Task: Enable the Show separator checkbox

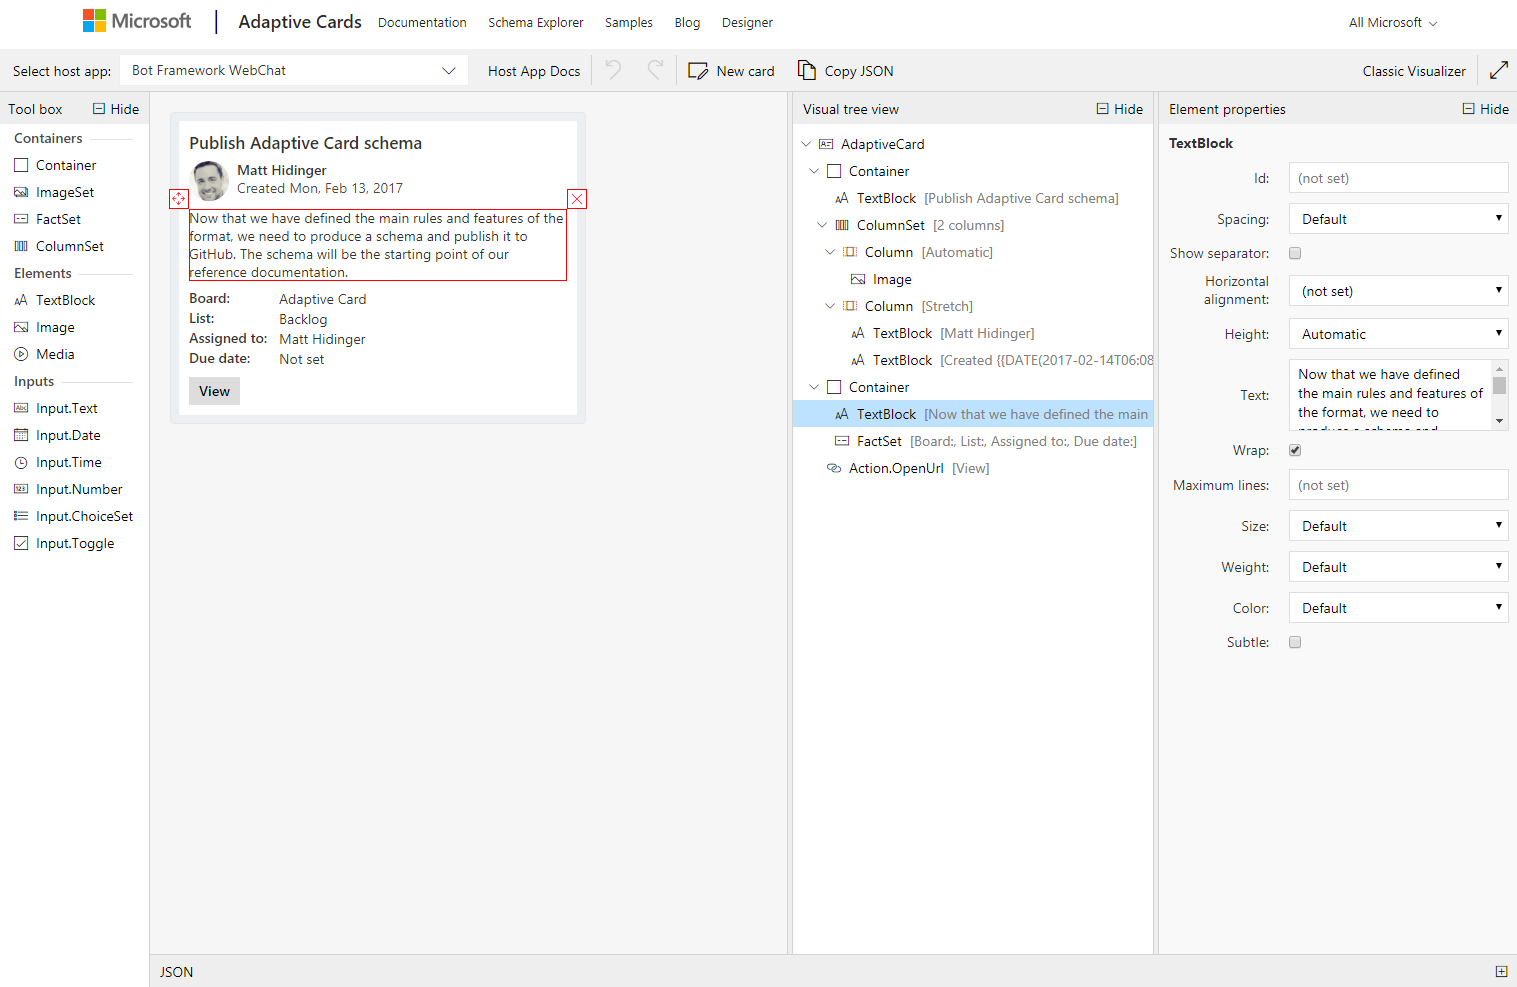Action: (1295, 253)
